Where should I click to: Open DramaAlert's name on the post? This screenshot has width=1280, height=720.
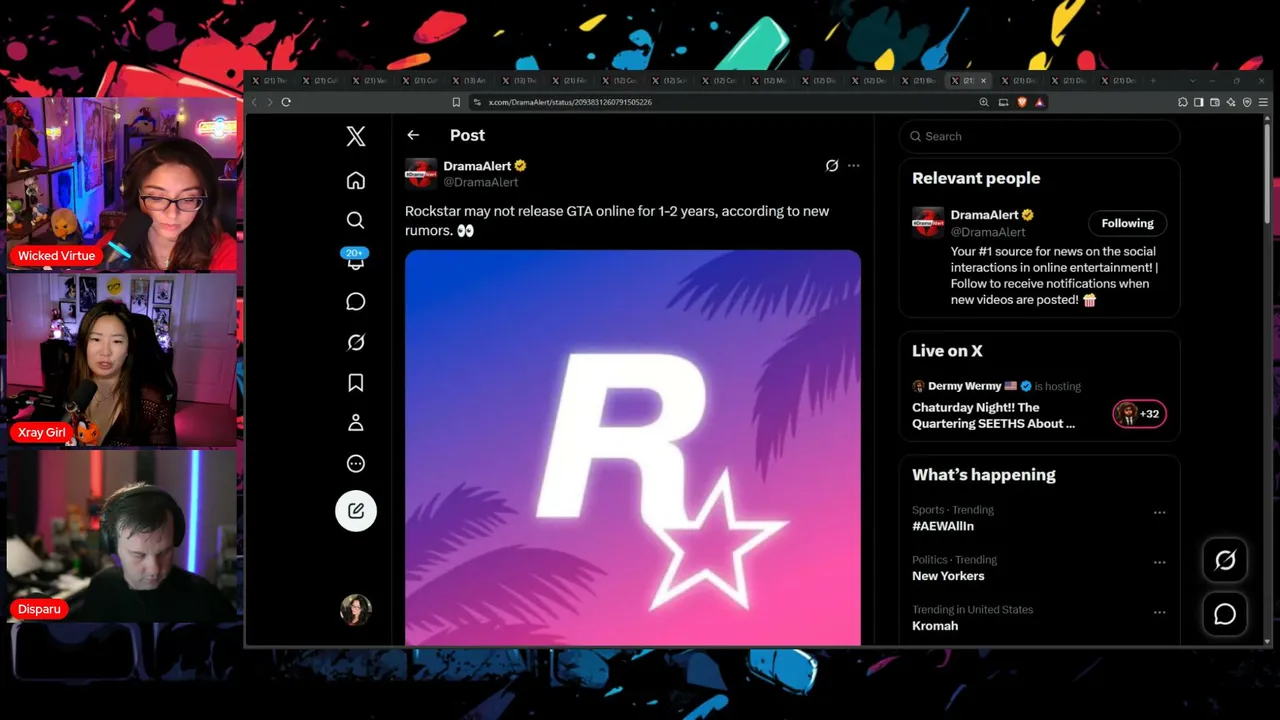click(x=477, y=166)
